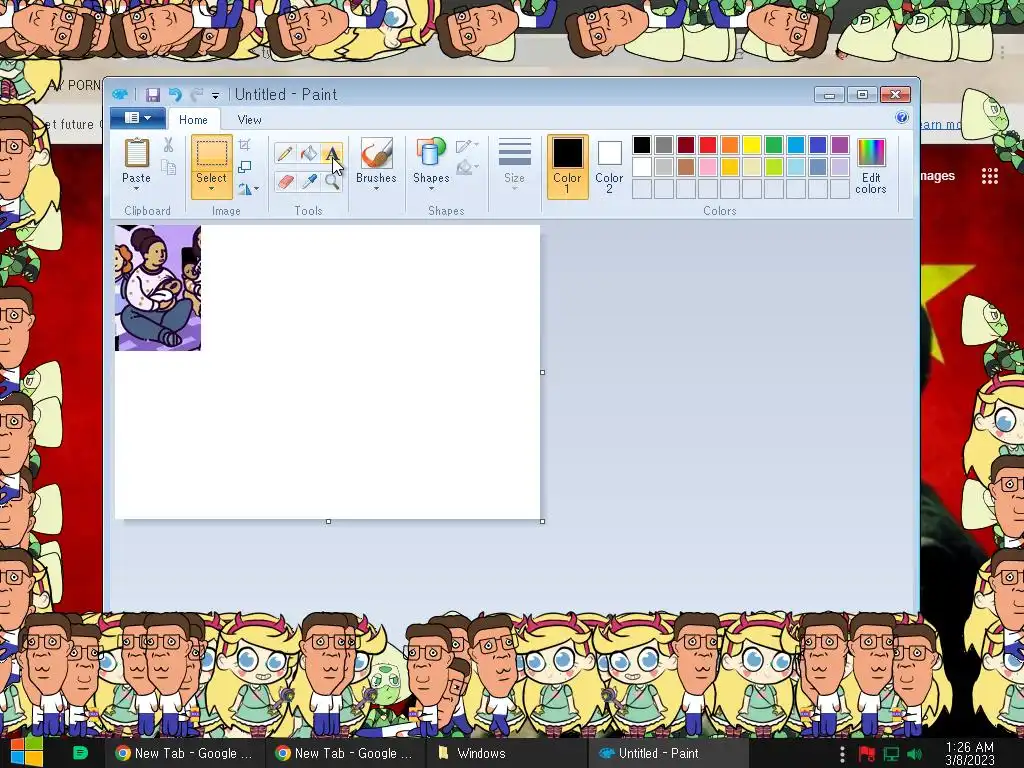Image resolution: width=1024 pixels, height=768 pixels.
Task: Open the Windows Start button
Action: (x=27, y=753)
